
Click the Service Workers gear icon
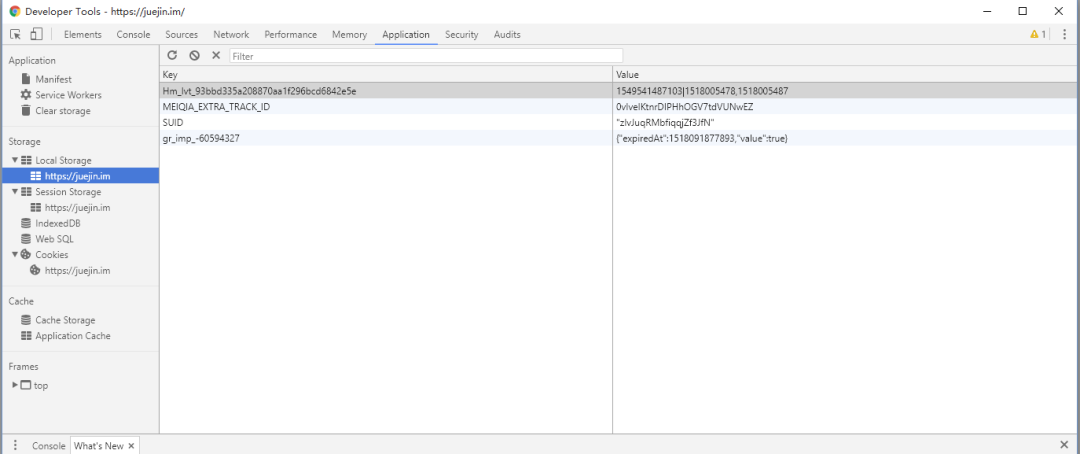(26, 95)
